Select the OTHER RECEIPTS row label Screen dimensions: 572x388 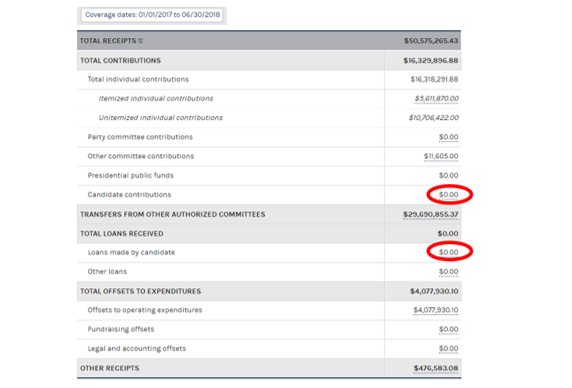coord(109,368)
